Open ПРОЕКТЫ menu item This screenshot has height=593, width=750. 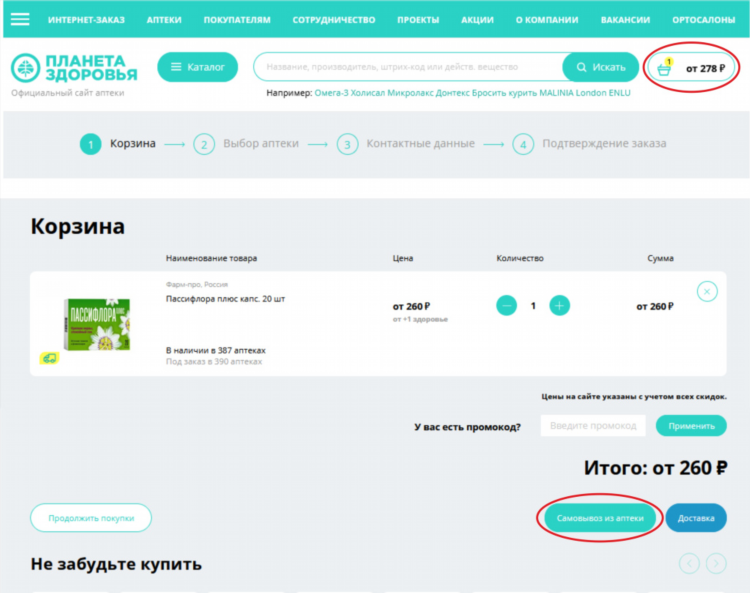[418, 20]
